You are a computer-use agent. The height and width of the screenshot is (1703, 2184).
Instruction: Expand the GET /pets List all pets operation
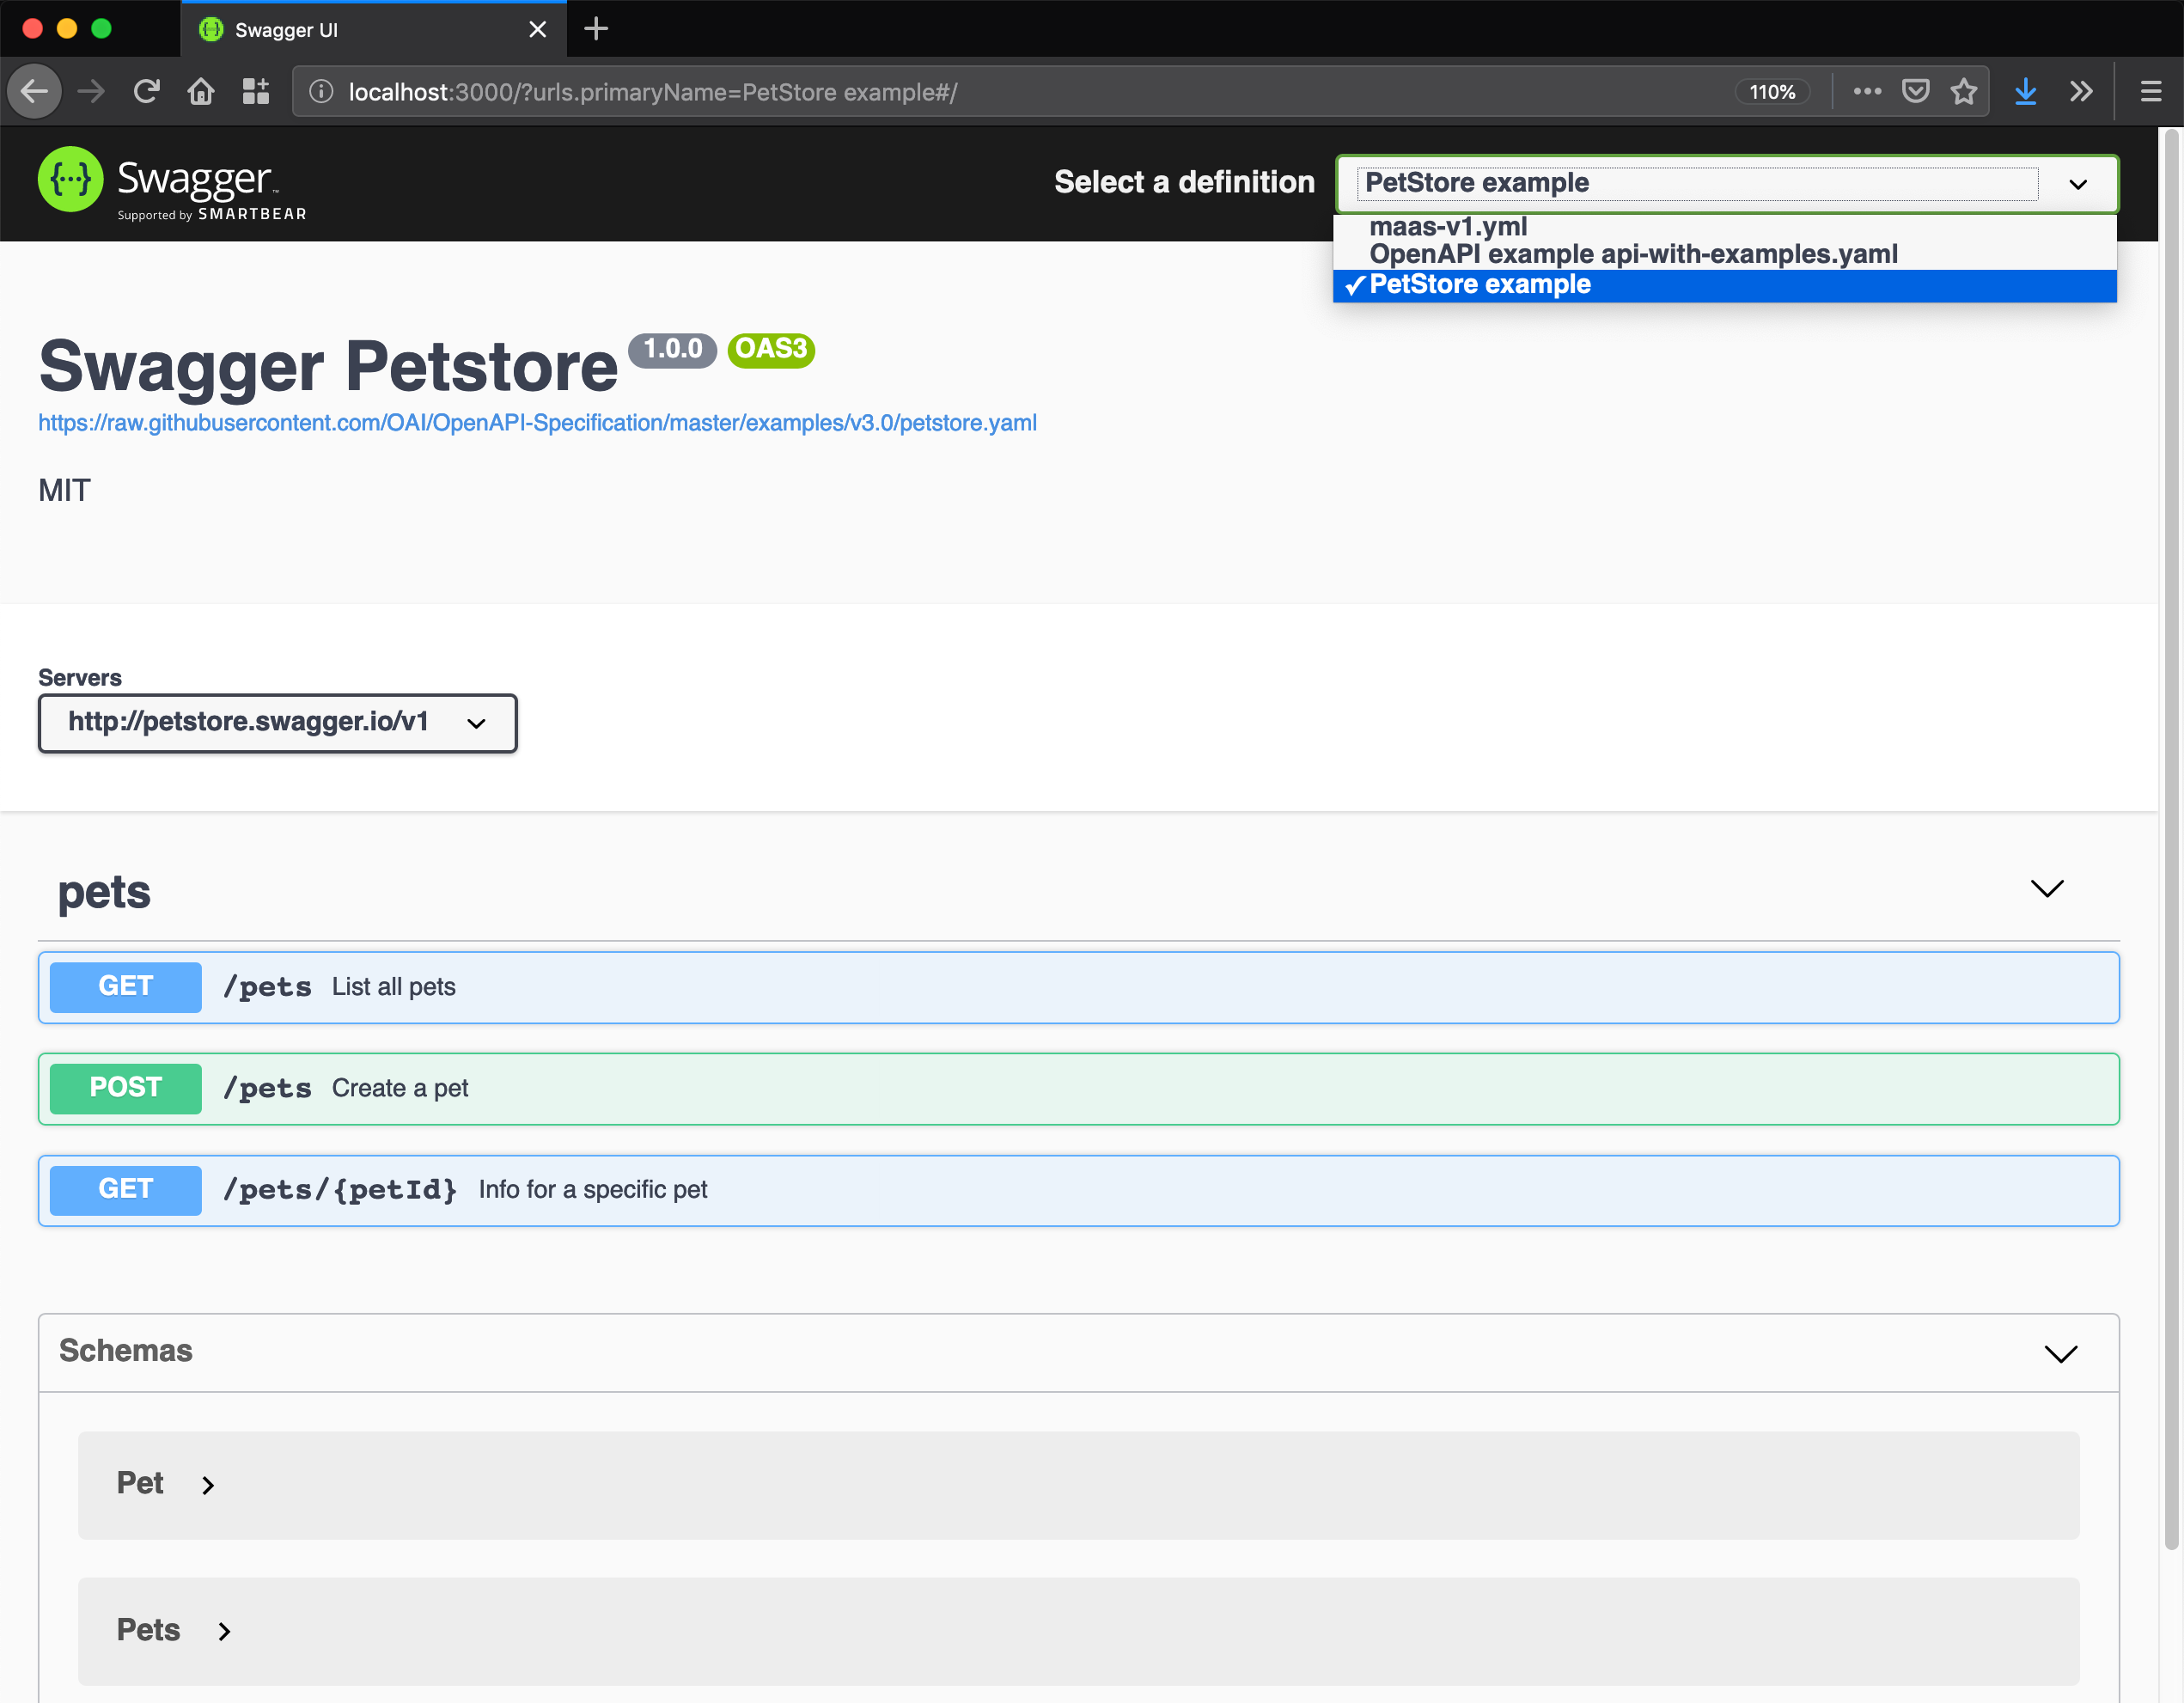click(x=1078, y=987)
